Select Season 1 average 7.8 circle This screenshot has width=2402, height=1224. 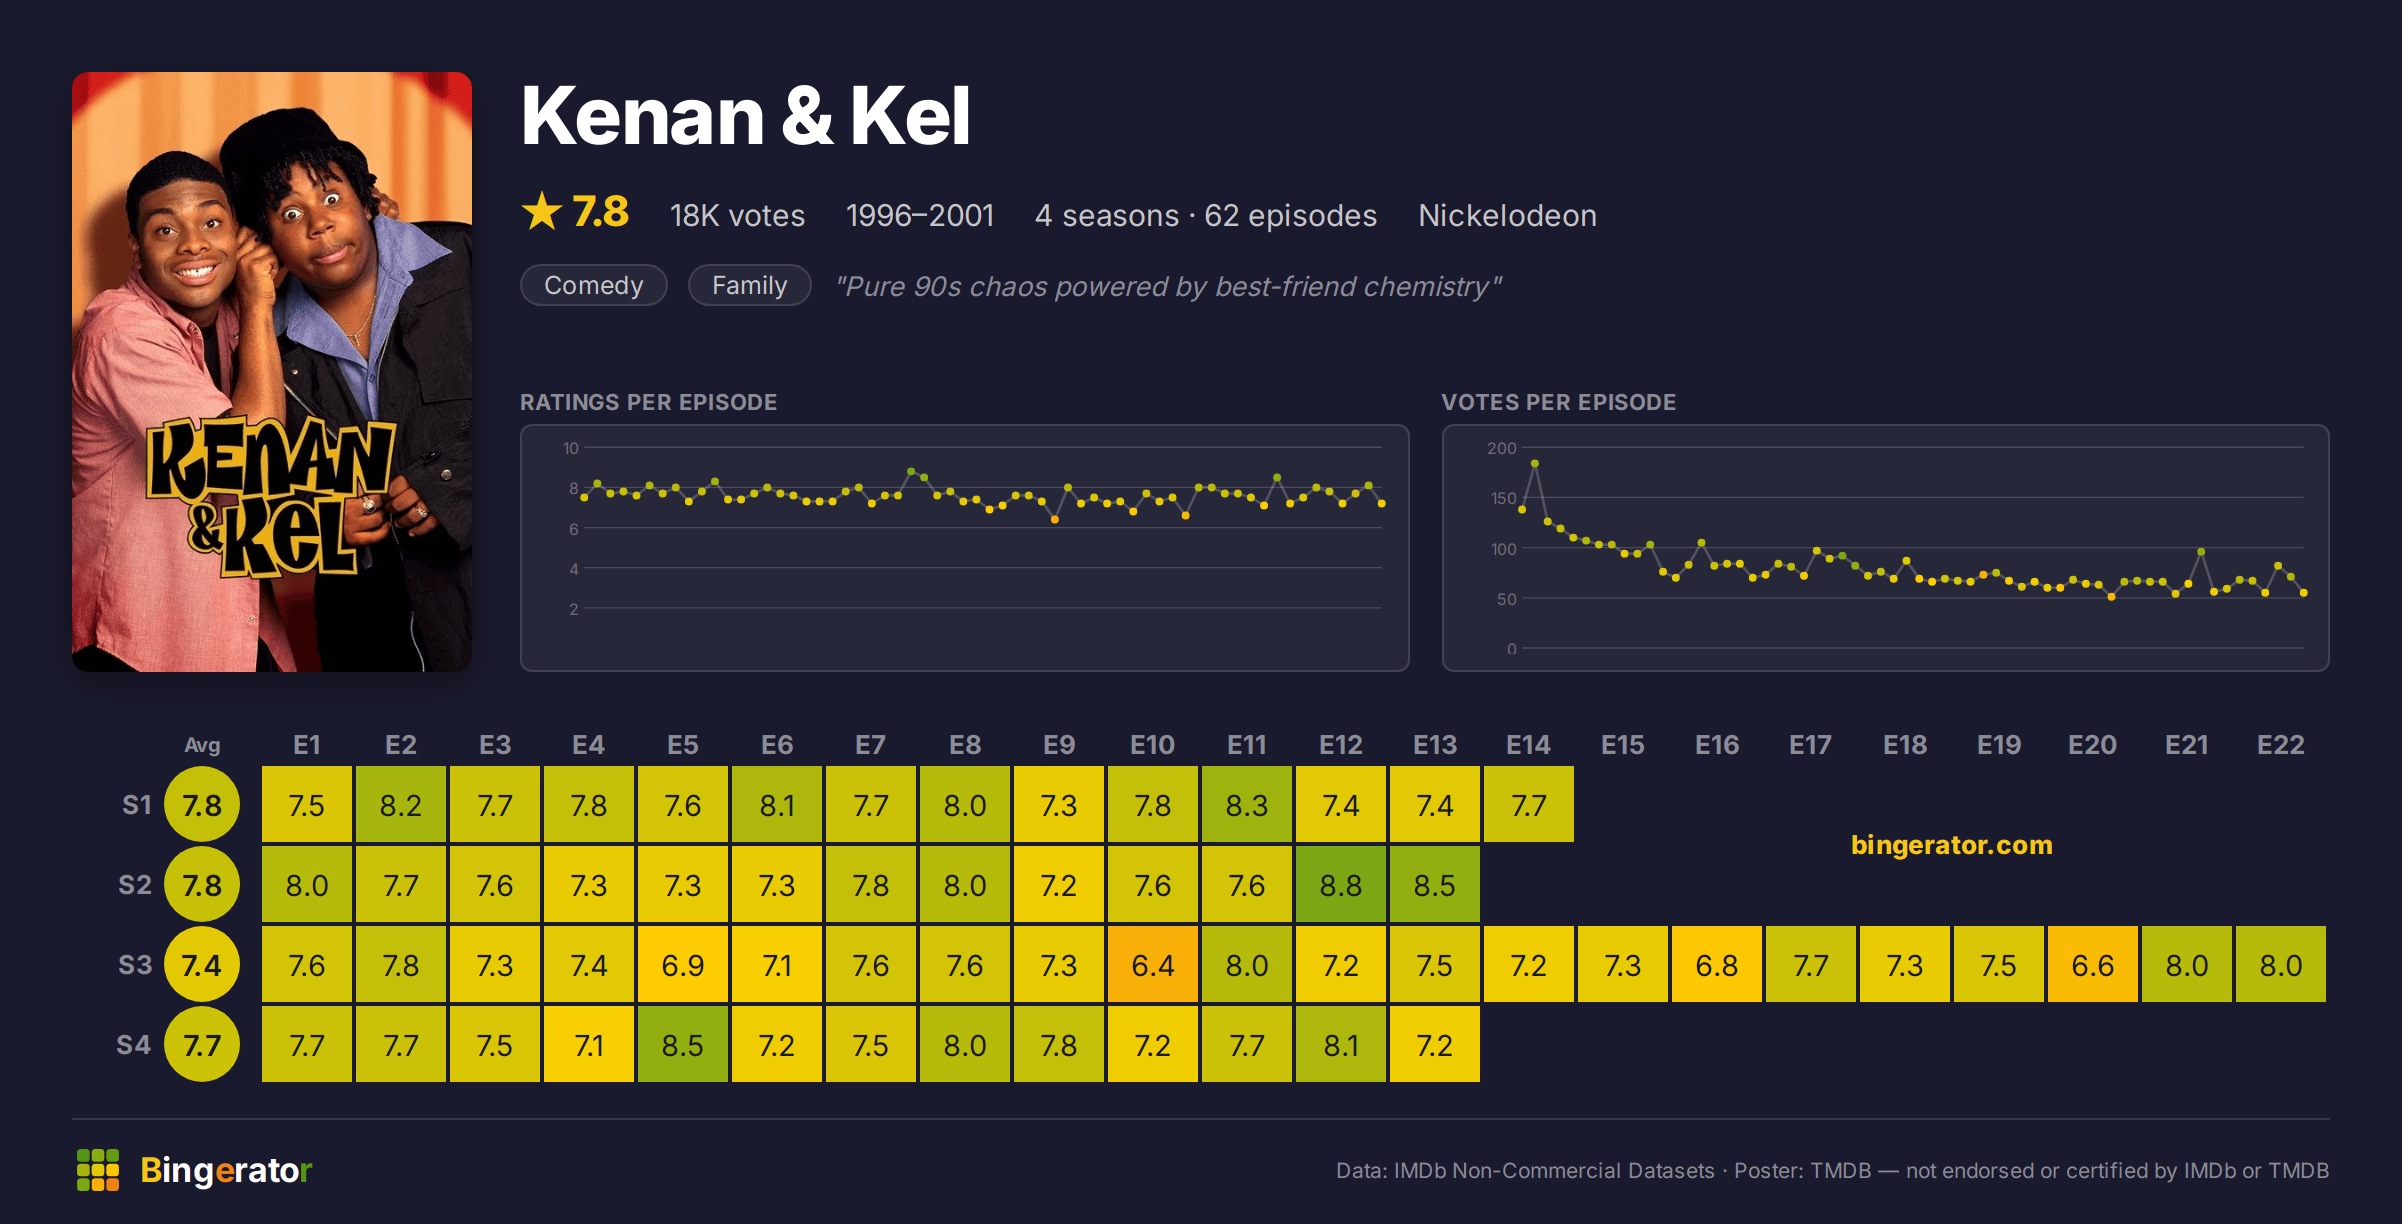point(202,805)
